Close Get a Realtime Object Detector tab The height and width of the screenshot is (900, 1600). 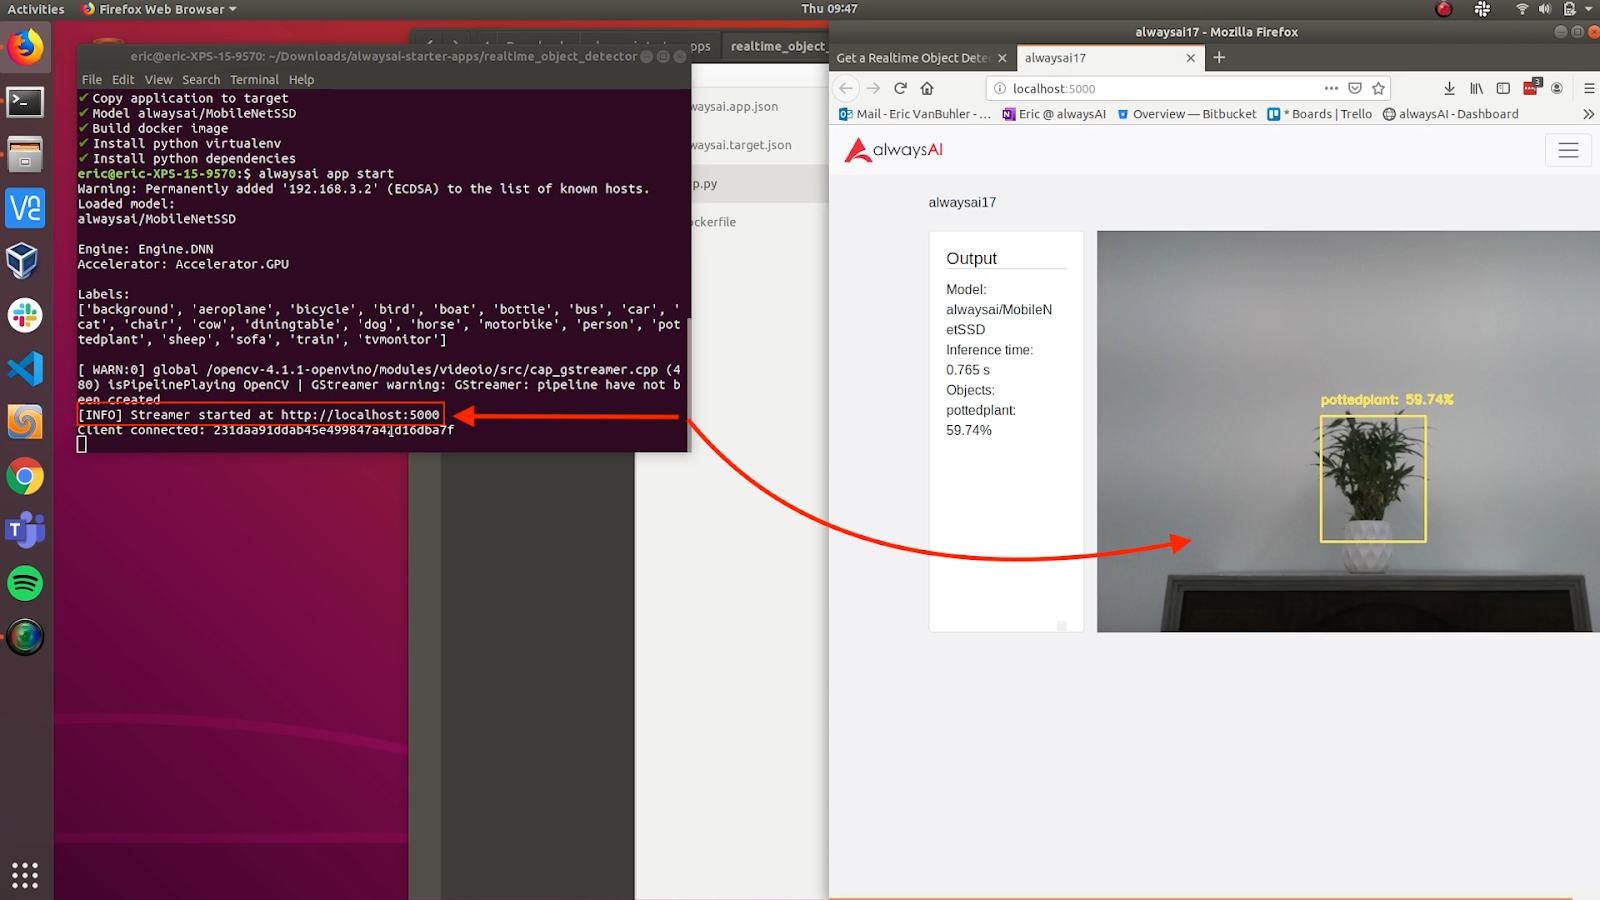tap(1002, 58)
